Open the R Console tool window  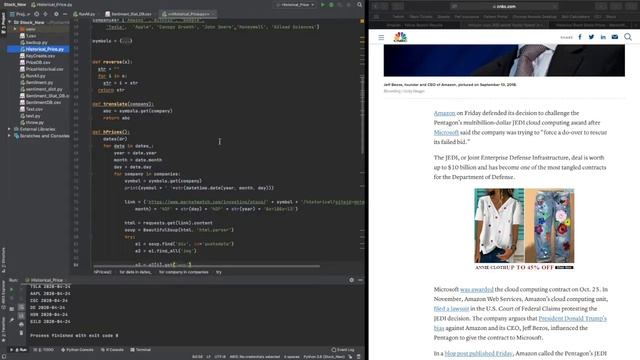(x=112, y=350)
